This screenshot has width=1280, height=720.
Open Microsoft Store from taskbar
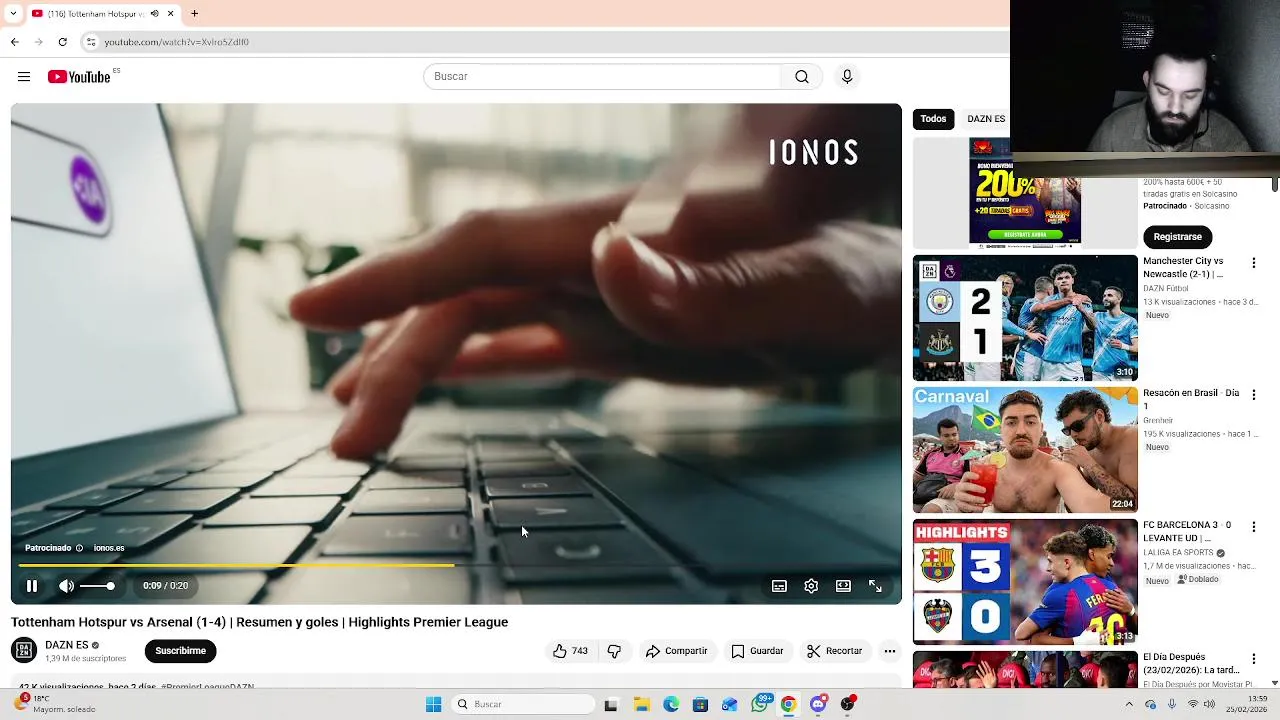tap(700, 705)
